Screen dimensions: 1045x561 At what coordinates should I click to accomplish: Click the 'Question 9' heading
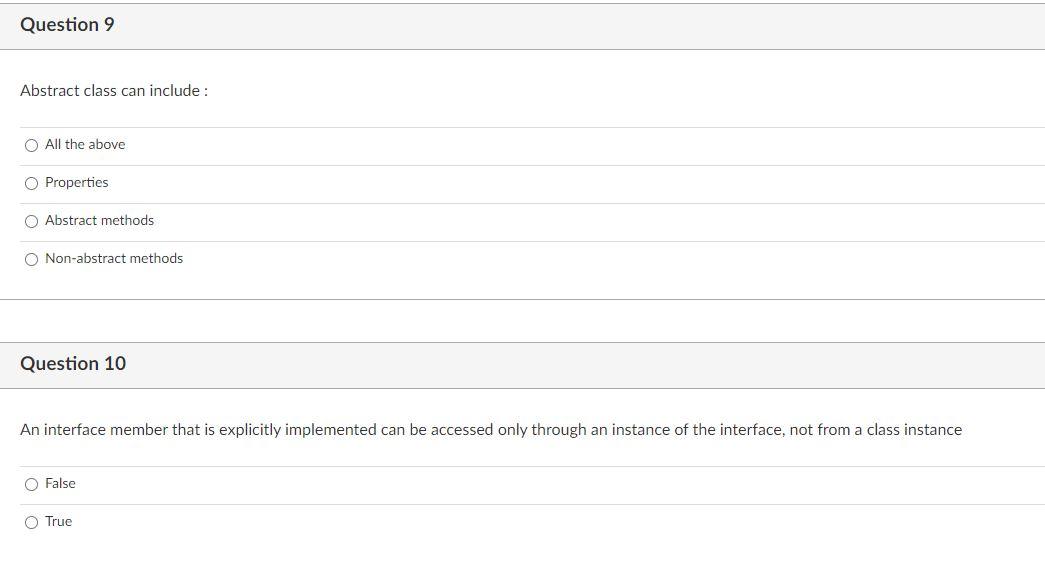pos(67,25)
